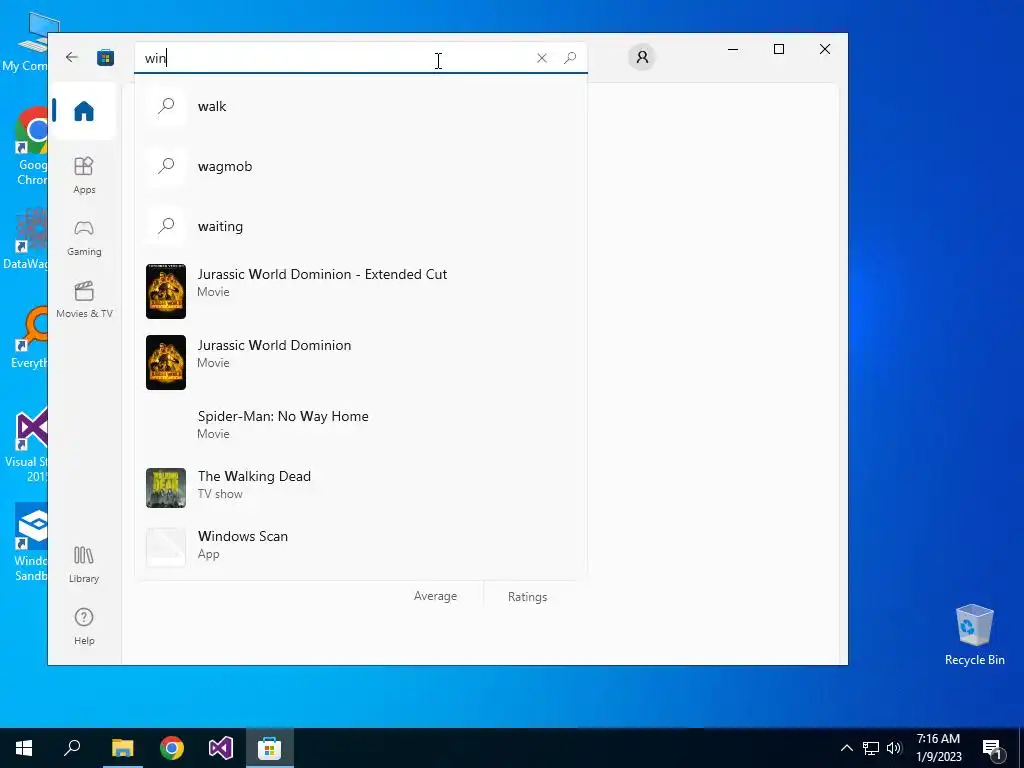
Task: Open the Movies & TV section
Action: tap(84, 299)
